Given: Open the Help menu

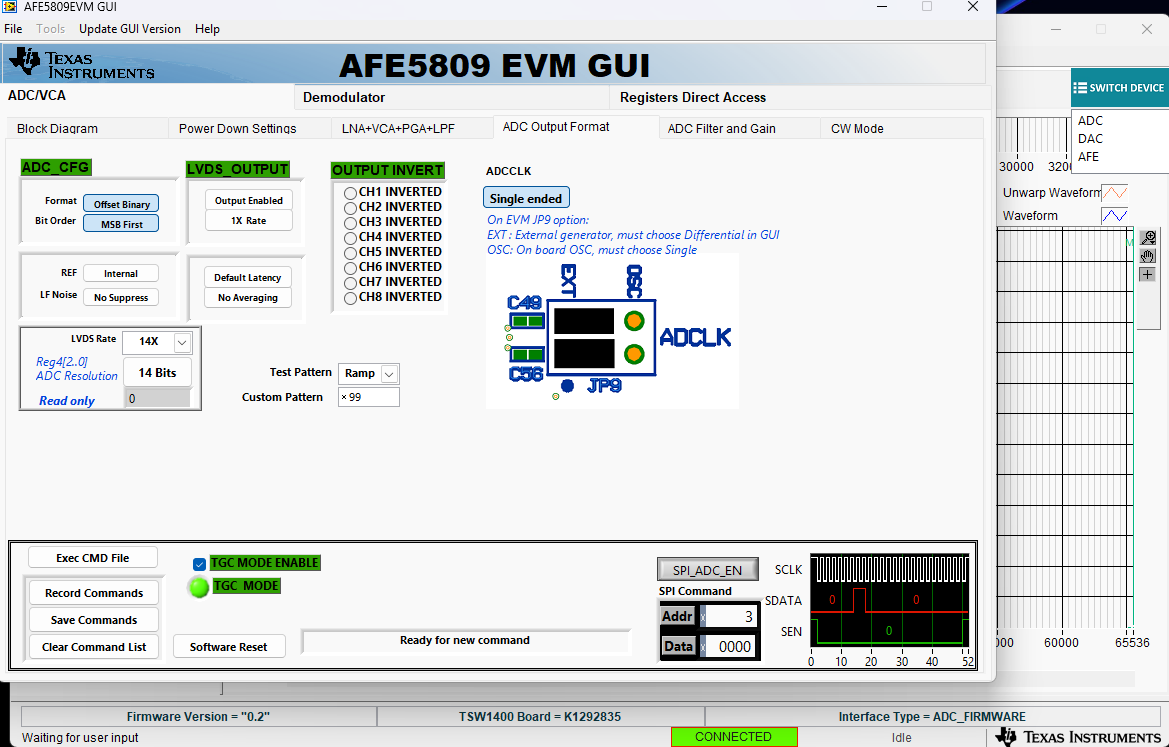Looking at the screenshot, I should 207,29.
